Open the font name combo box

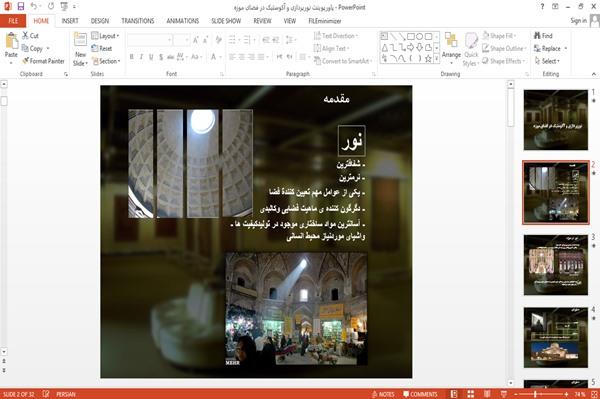click(150, 40)
